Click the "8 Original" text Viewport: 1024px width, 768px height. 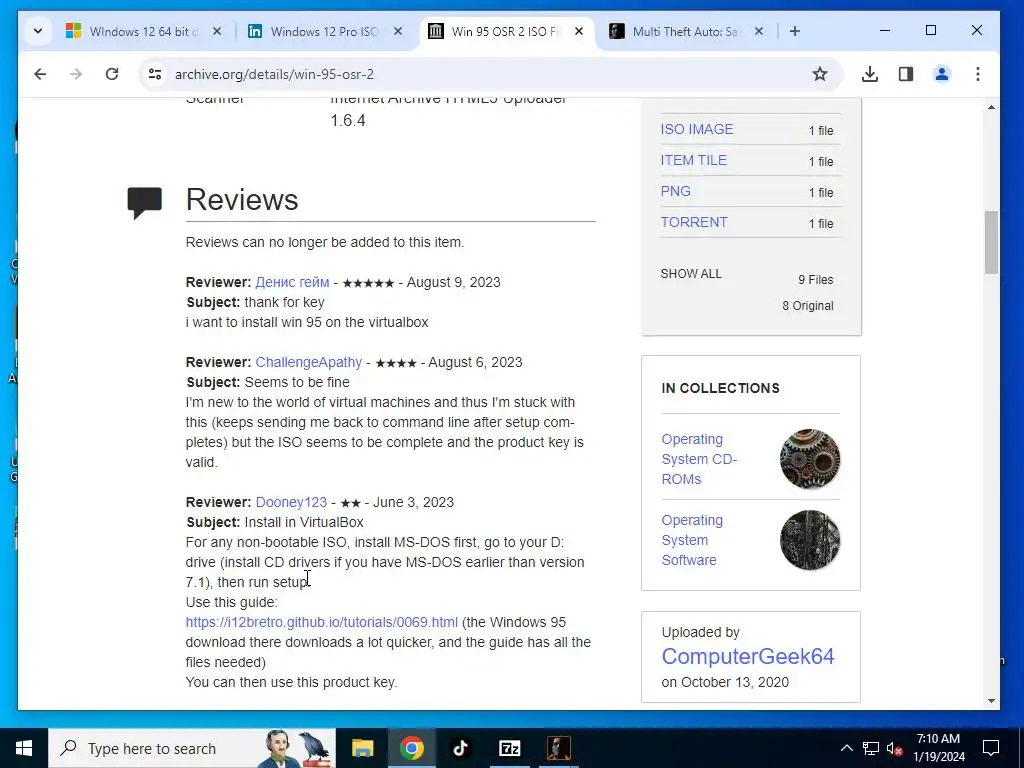(808, 306)
